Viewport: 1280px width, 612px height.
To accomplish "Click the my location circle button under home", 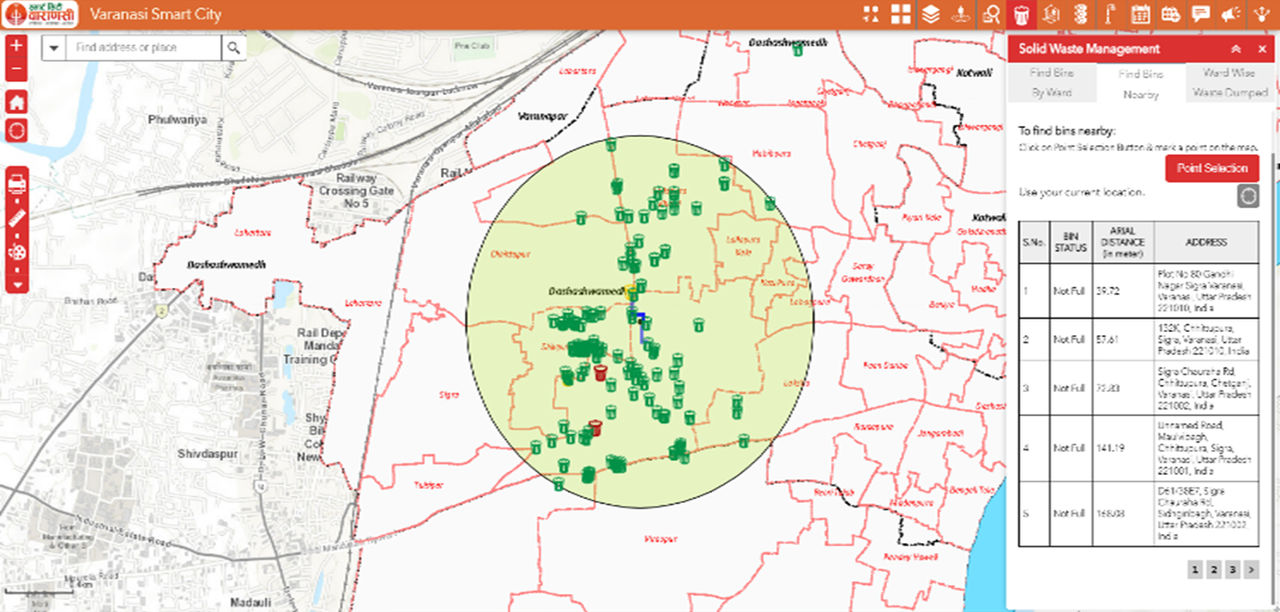I will [16, 130].
